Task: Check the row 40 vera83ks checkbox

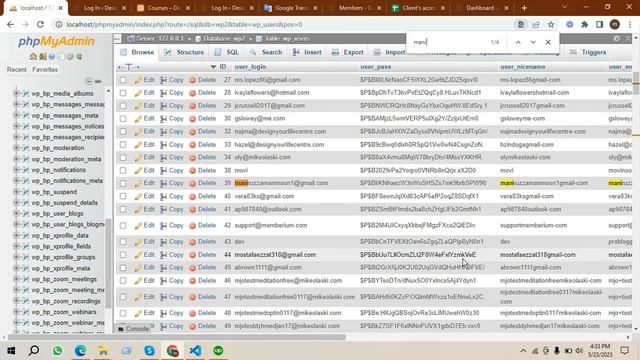Action: click(123, 196)
